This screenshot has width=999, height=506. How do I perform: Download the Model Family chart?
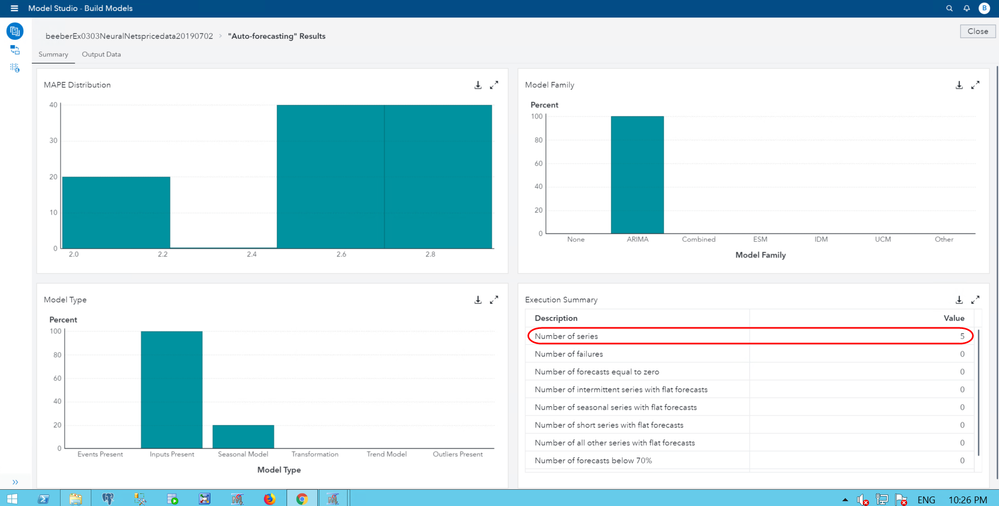click(959, 85)
